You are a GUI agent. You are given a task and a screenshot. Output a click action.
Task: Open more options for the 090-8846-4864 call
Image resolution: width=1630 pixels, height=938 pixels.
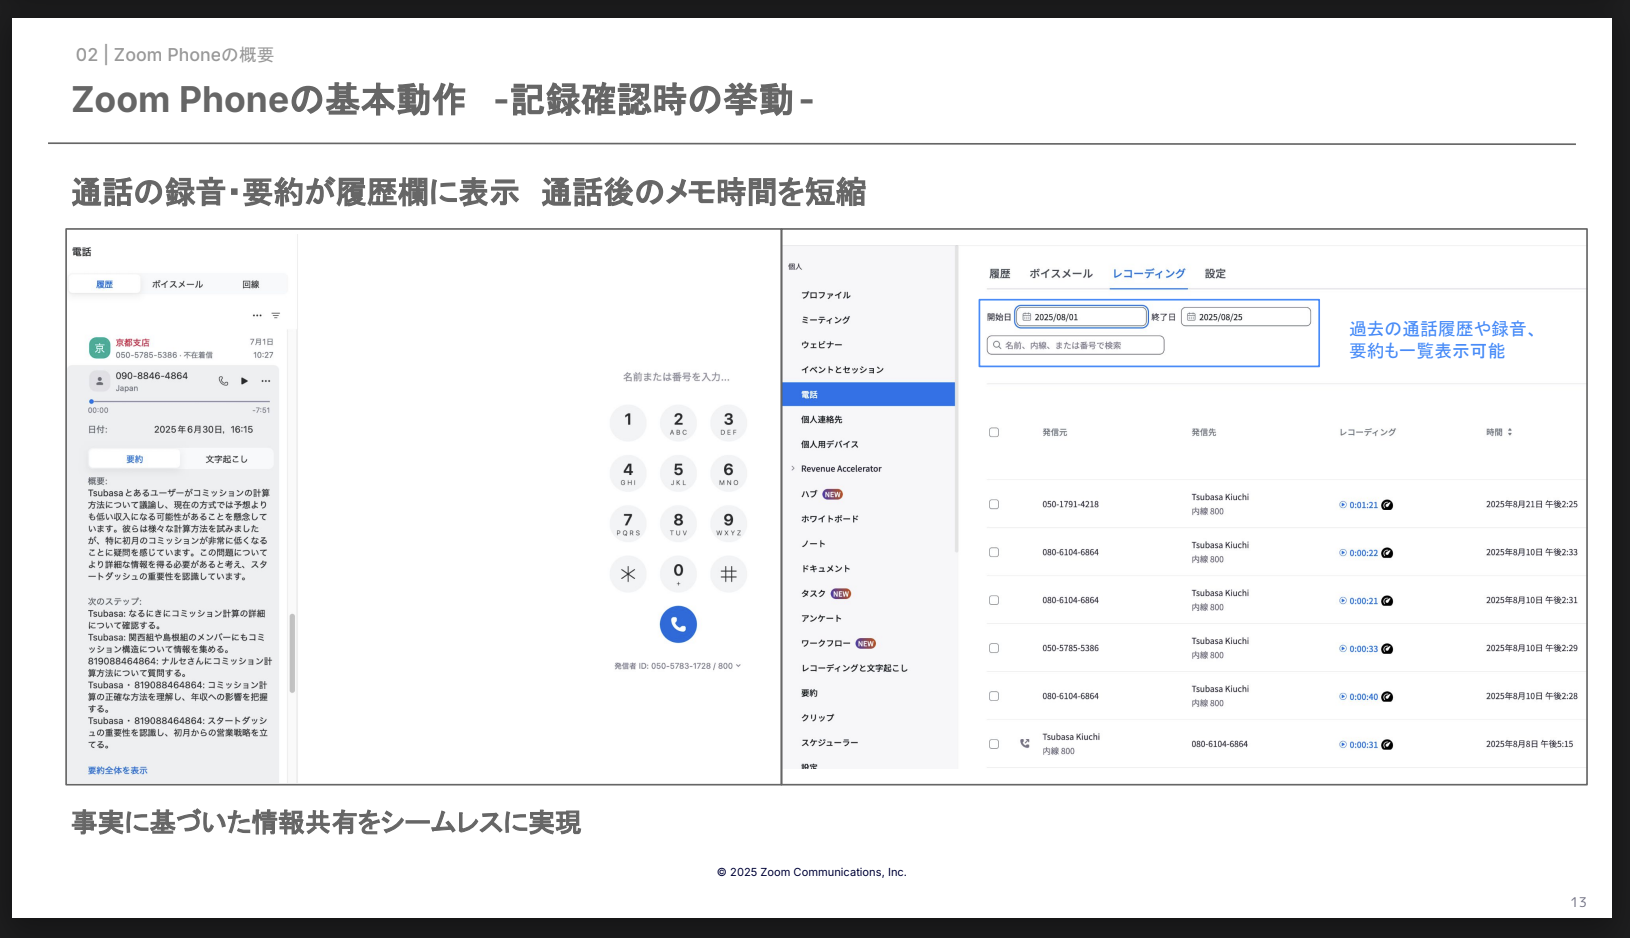[266, 381]
